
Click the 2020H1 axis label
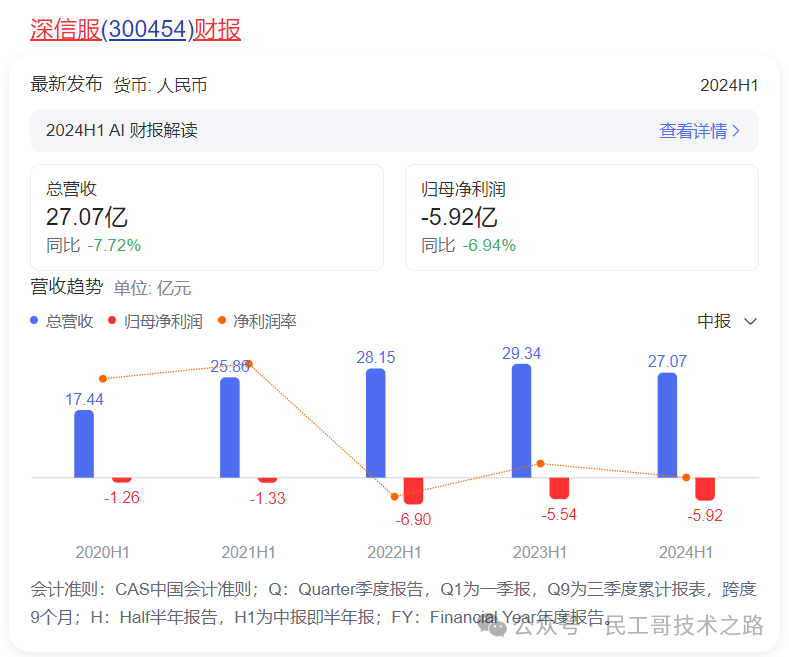click(103, 552)
